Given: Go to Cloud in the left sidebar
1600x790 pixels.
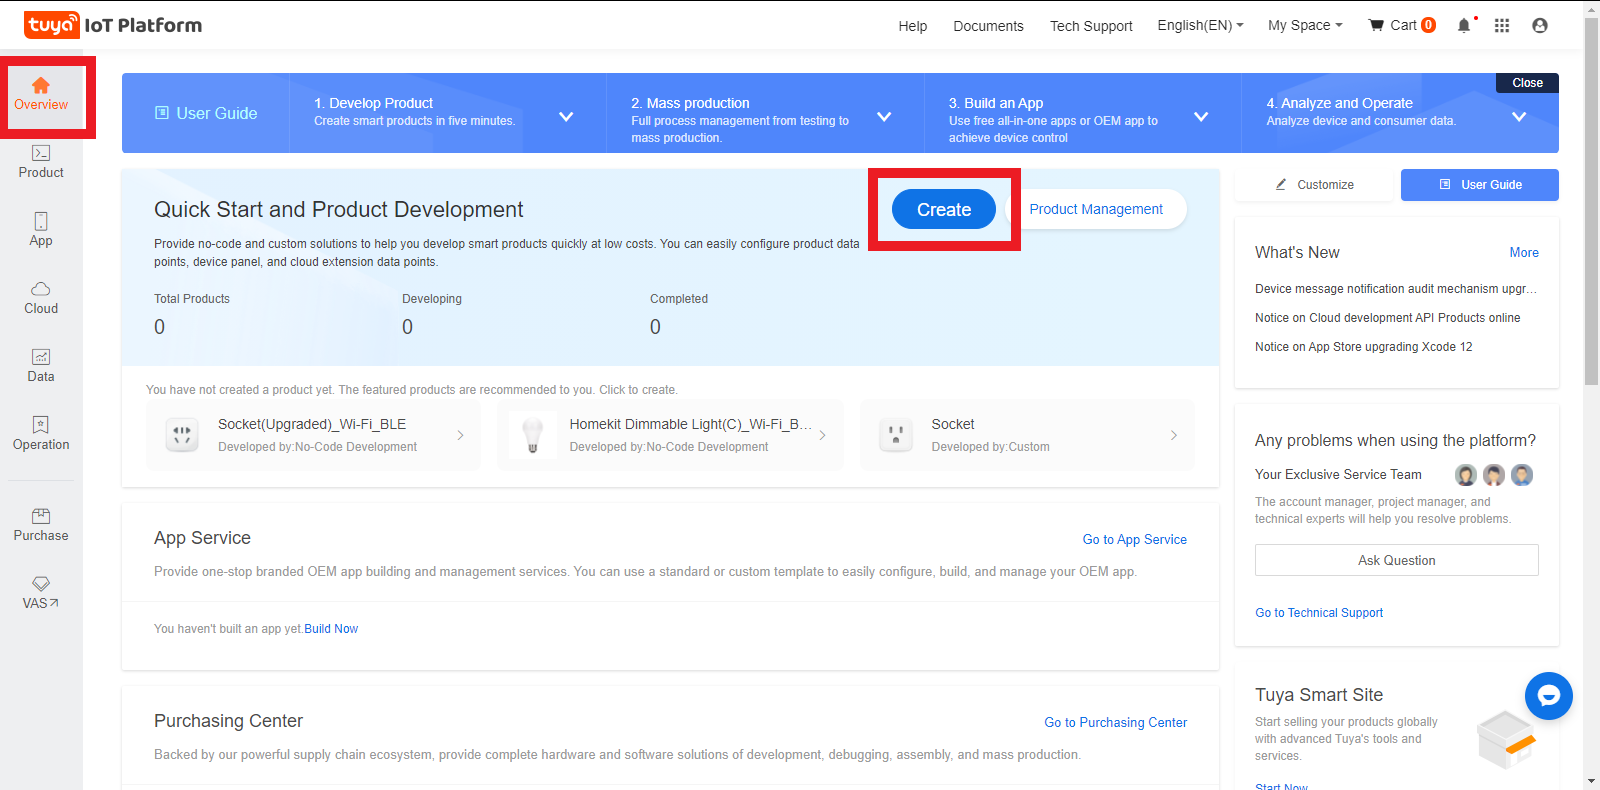Looking at the screenshot, I should tap(41, 298).
